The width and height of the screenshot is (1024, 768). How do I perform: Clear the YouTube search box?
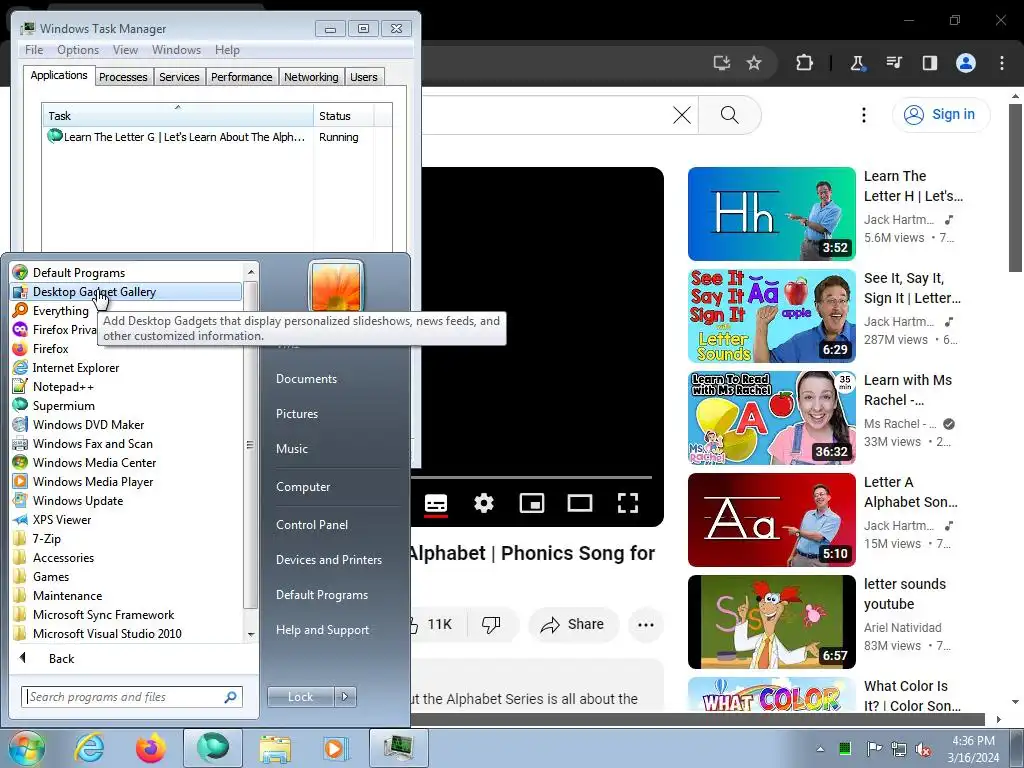click(x=682, y=116)
